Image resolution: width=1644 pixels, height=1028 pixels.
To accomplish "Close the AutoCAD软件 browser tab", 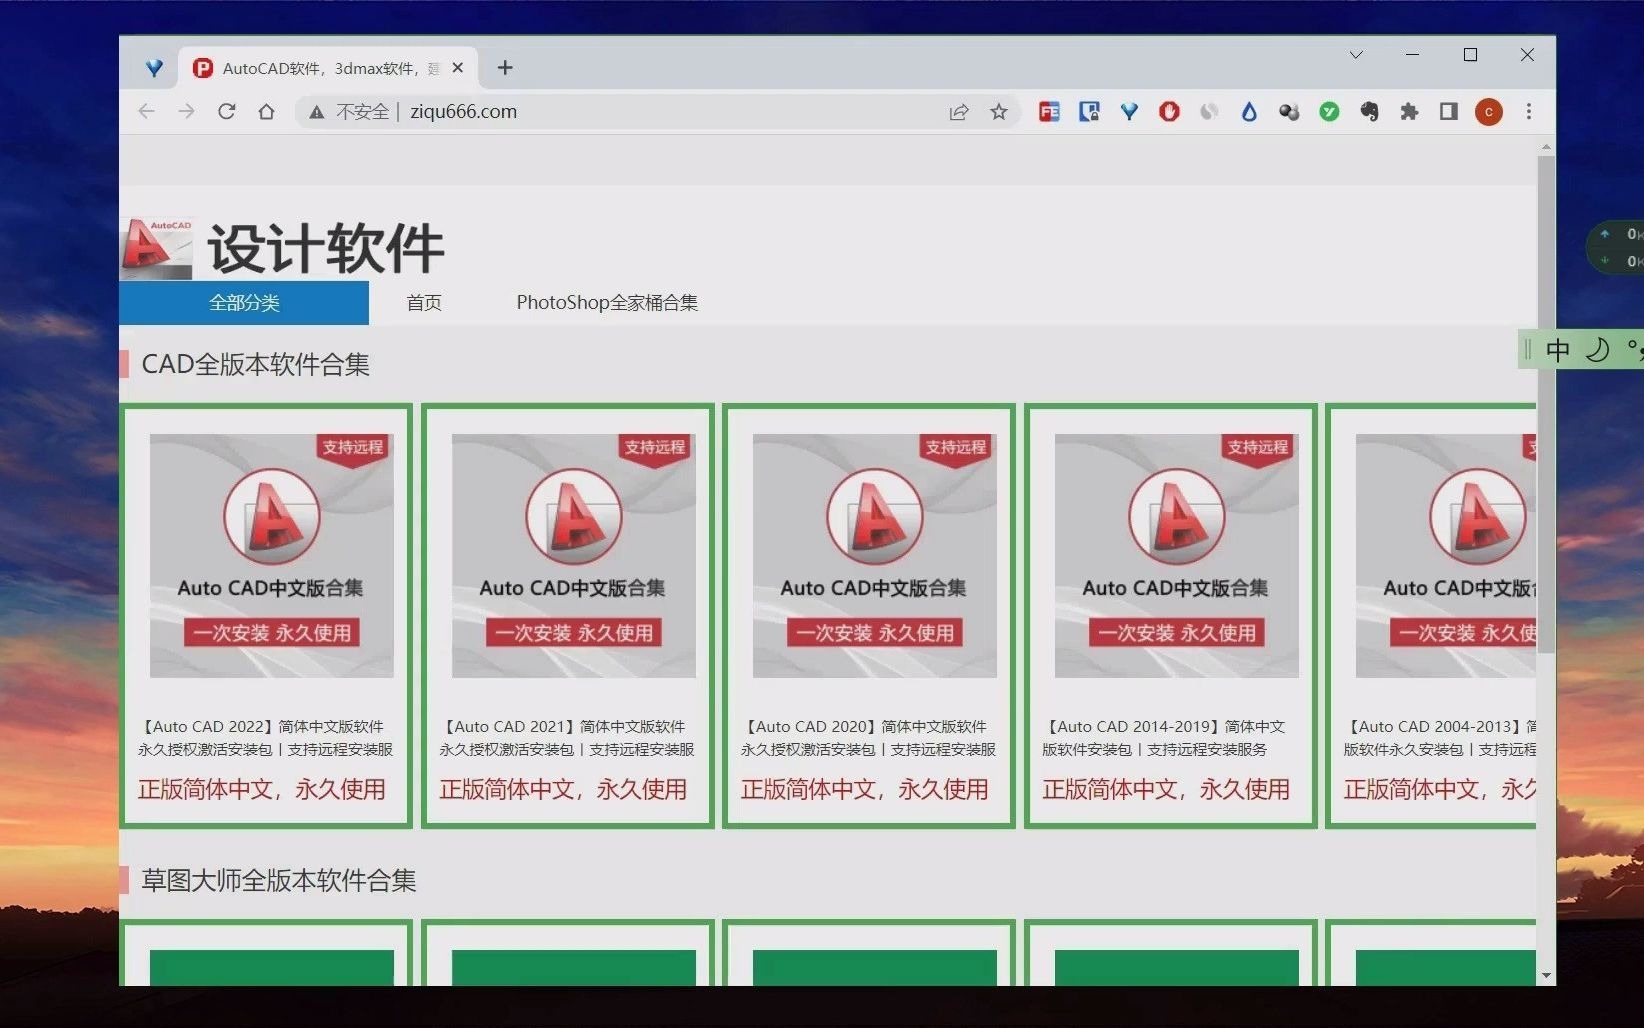I will coord(457,68).
